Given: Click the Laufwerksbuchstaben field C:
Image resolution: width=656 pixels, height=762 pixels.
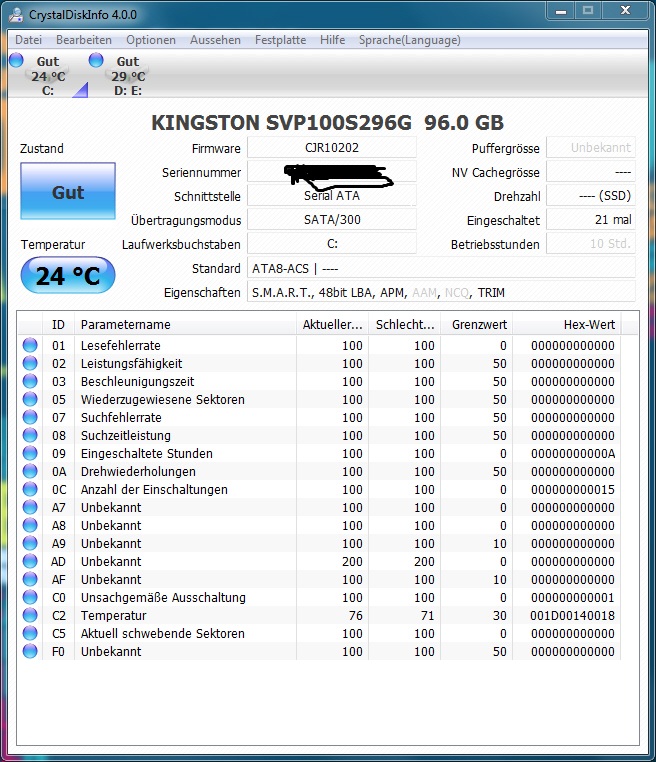Looking at the screenshot, I should [x=332, y=243].
